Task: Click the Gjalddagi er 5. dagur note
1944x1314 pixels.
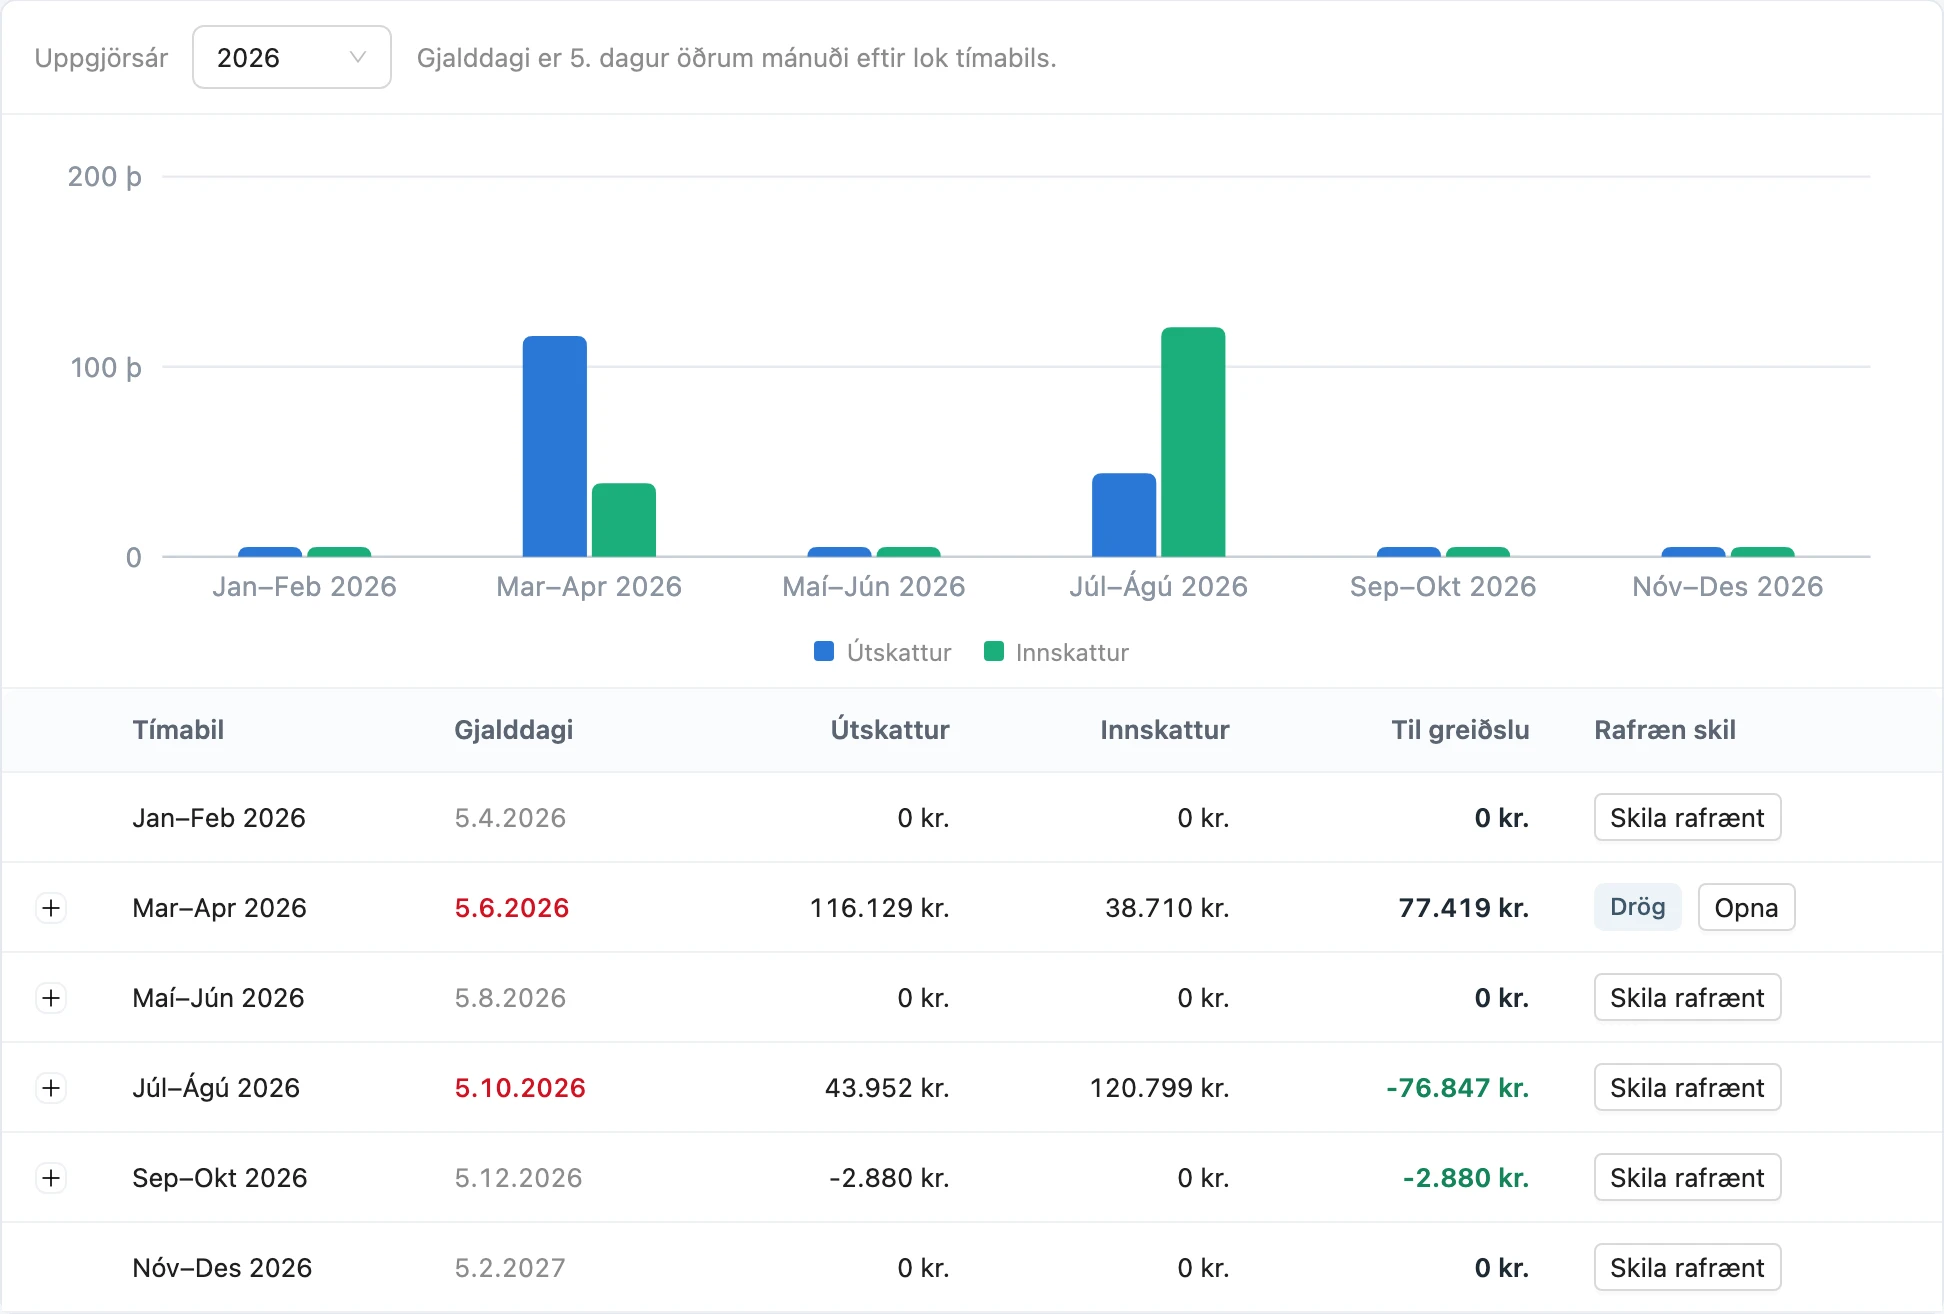Action: coord(737,58)
